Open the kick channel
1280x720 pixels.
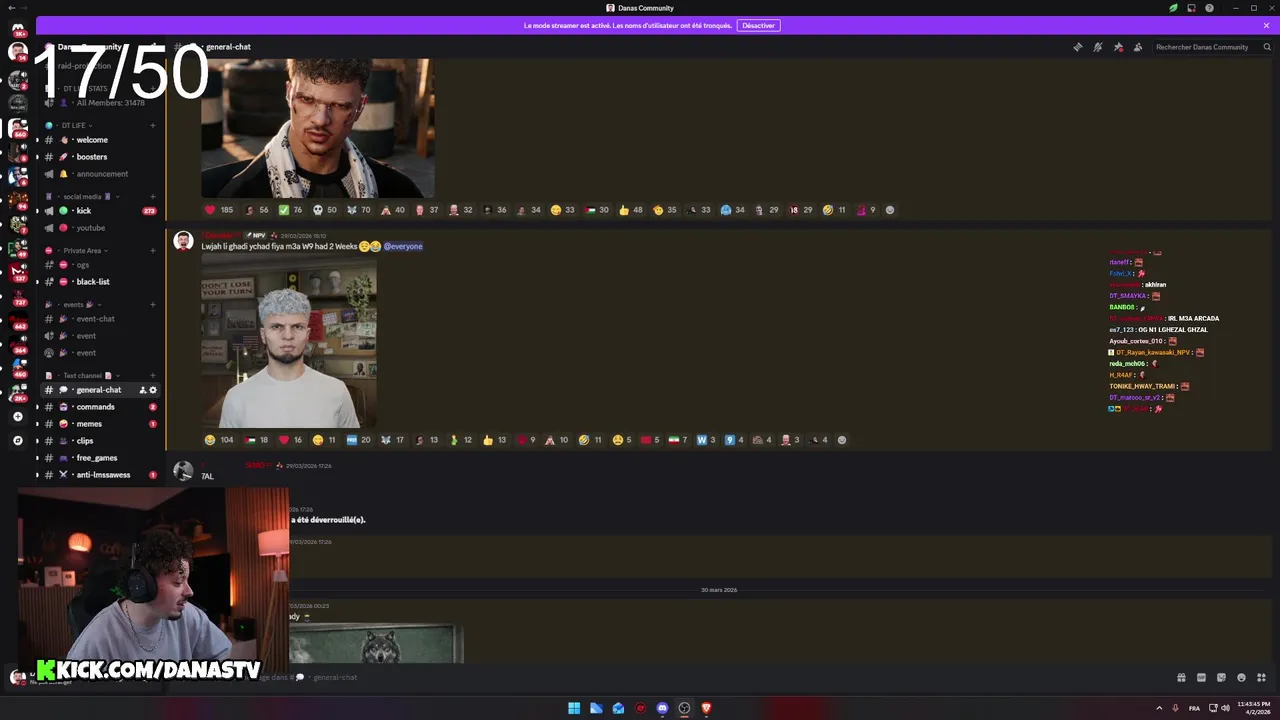tap(98, 211)
